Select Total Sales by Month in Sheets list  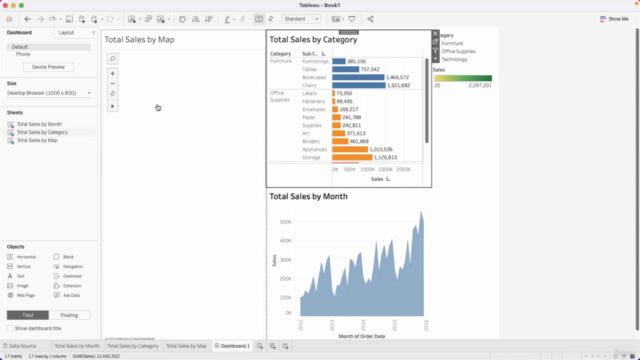(x=39, y=124)
